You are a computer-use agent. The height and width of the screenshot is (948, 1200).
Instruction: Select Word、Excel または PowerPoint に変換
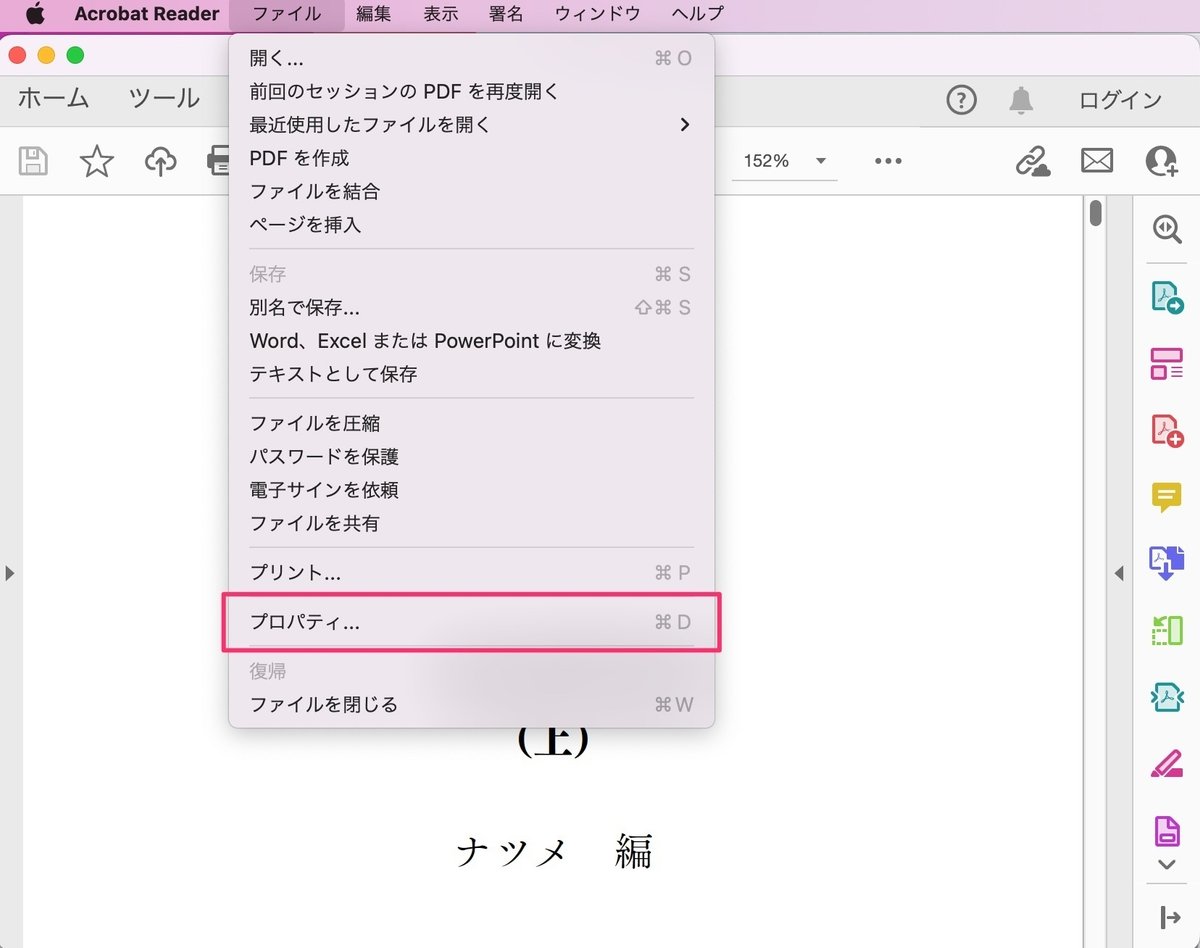(x=471, y=340)
